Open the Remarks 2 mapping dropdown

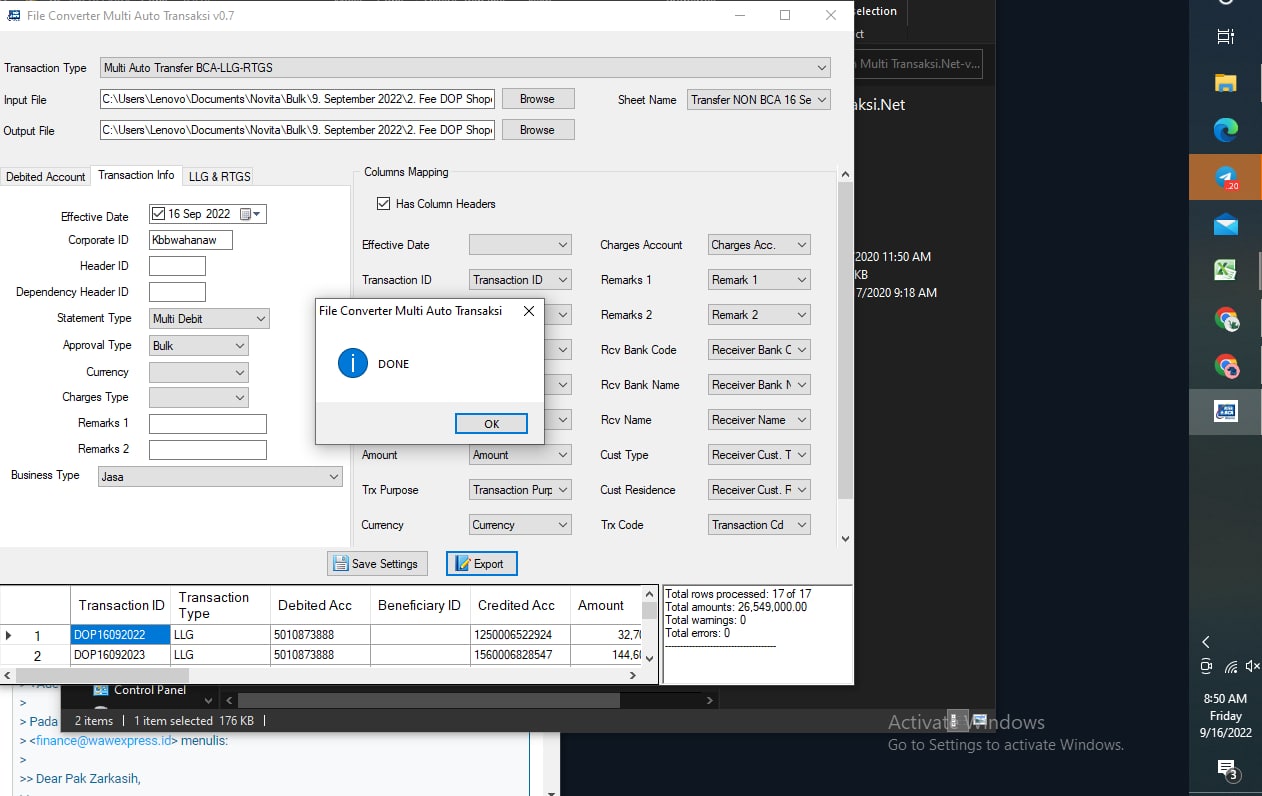coord(759,315)
